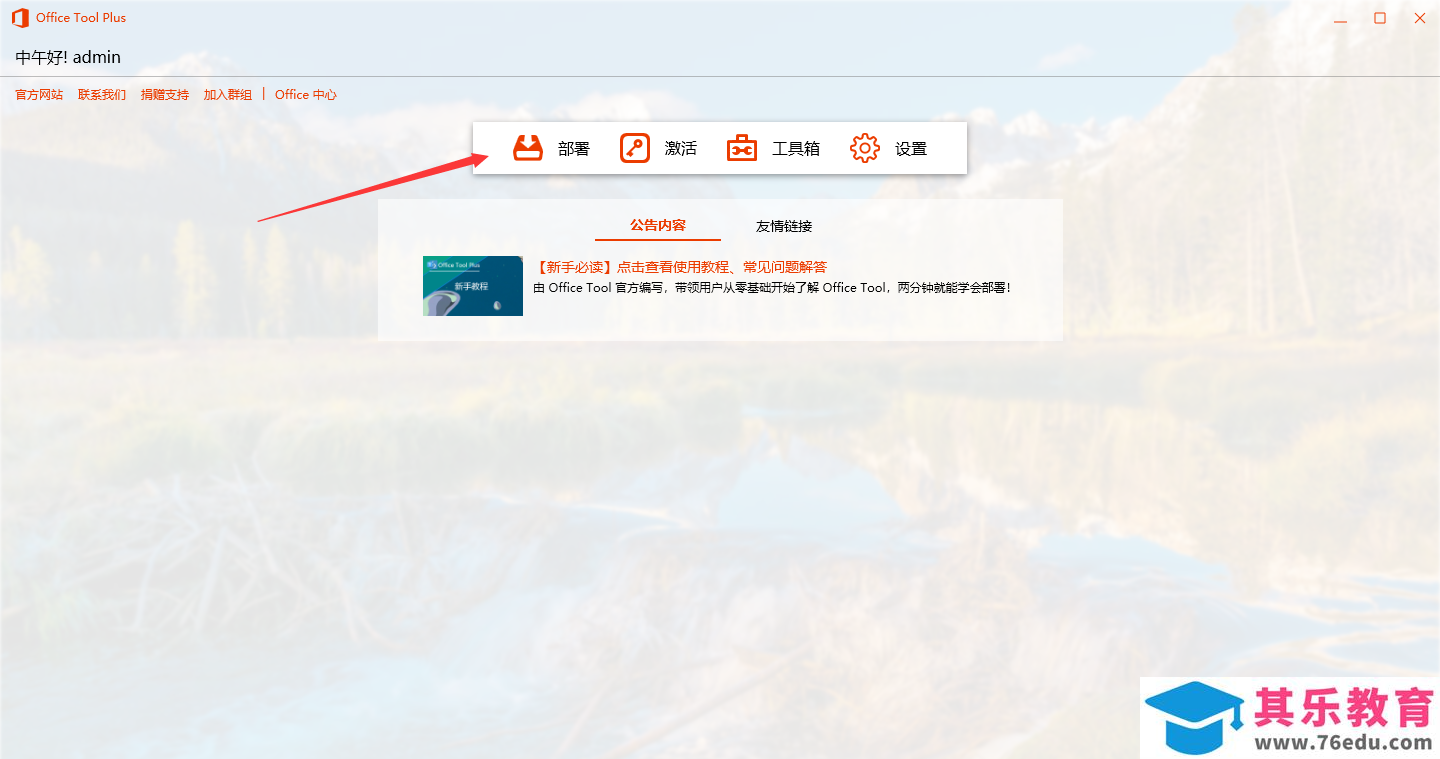Click the 部署 deploy tray icon
The width and height of the screenshot is (1440, 759).
(528, 148)
